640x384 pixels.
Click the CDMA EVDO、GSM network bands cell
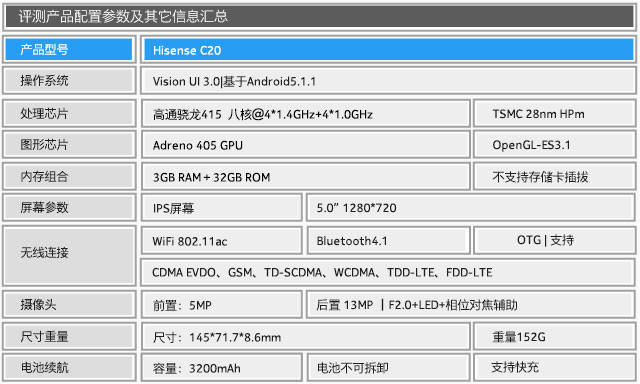[388, 272]
